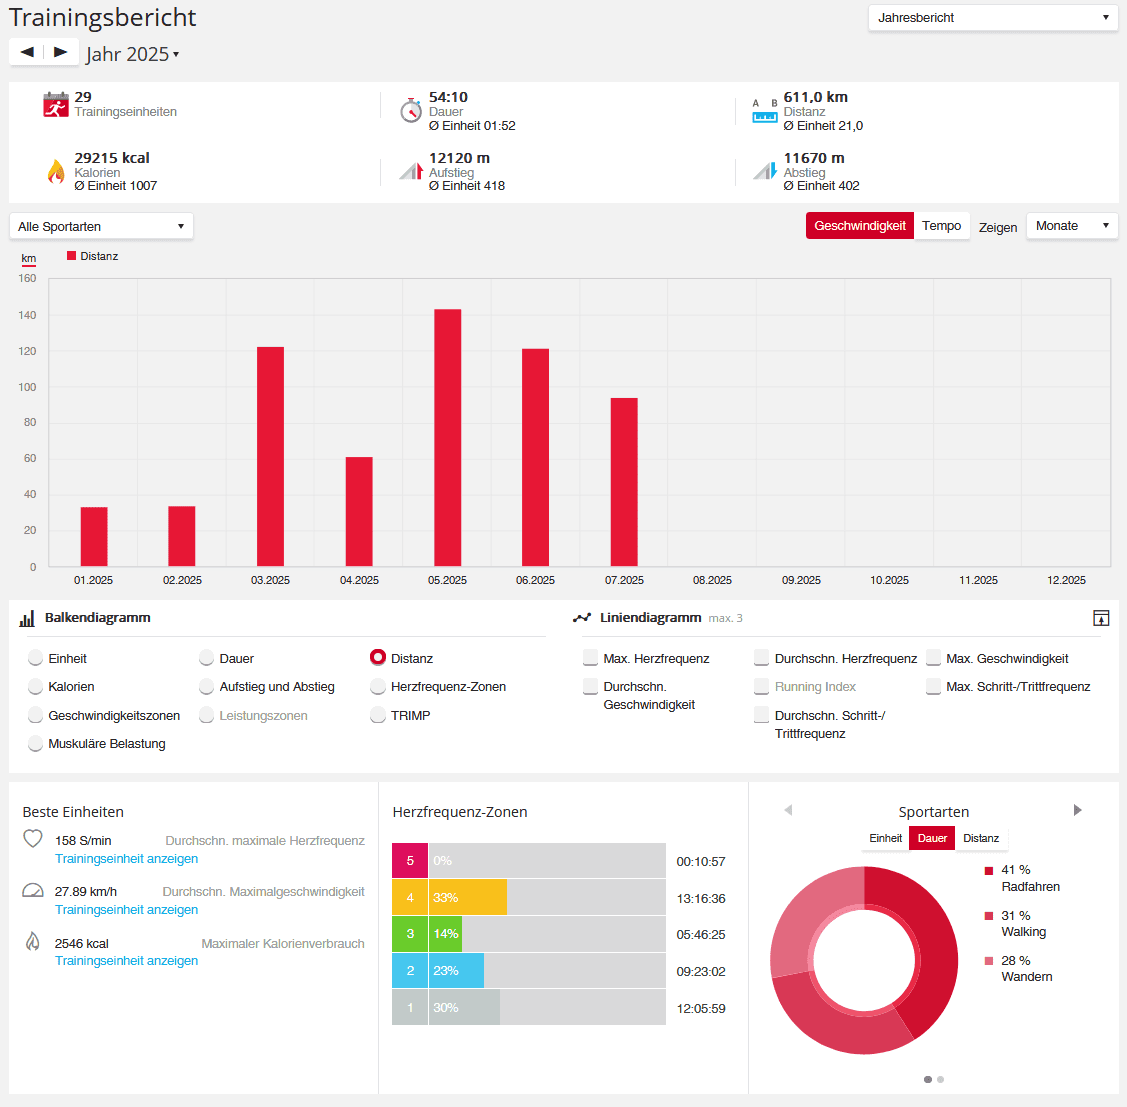Screen dimensions: 1127x1107
Task: Go to previous year arrow
Action: tap(27, 52)
